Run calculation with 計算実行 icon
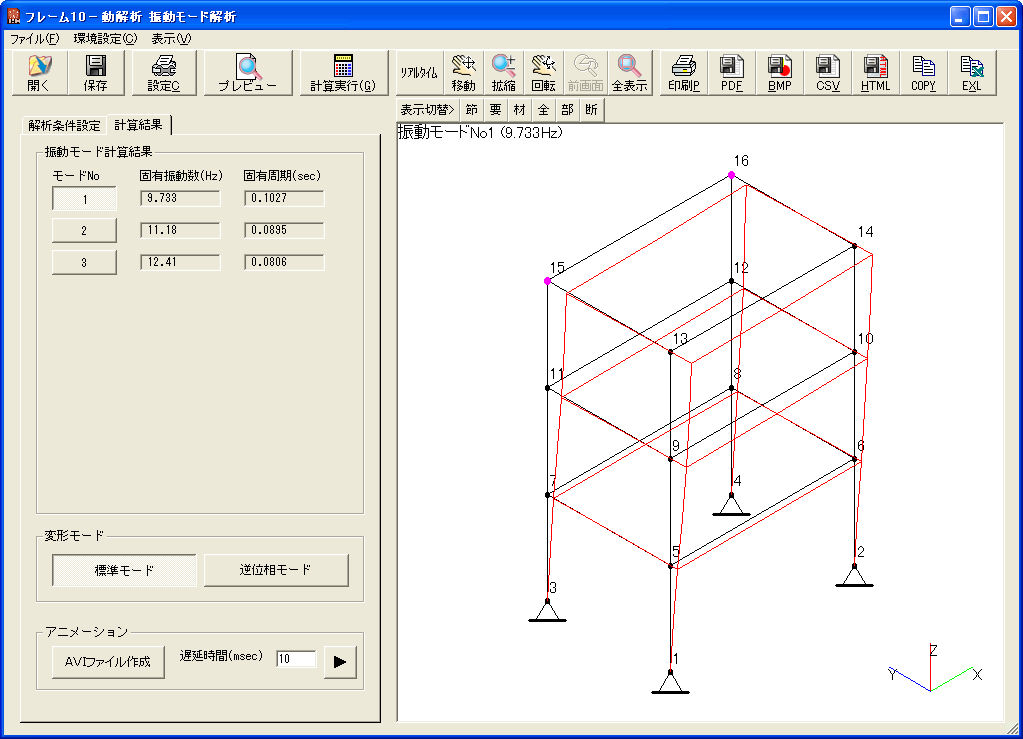1023x739 pixels. tap(342, 73)
